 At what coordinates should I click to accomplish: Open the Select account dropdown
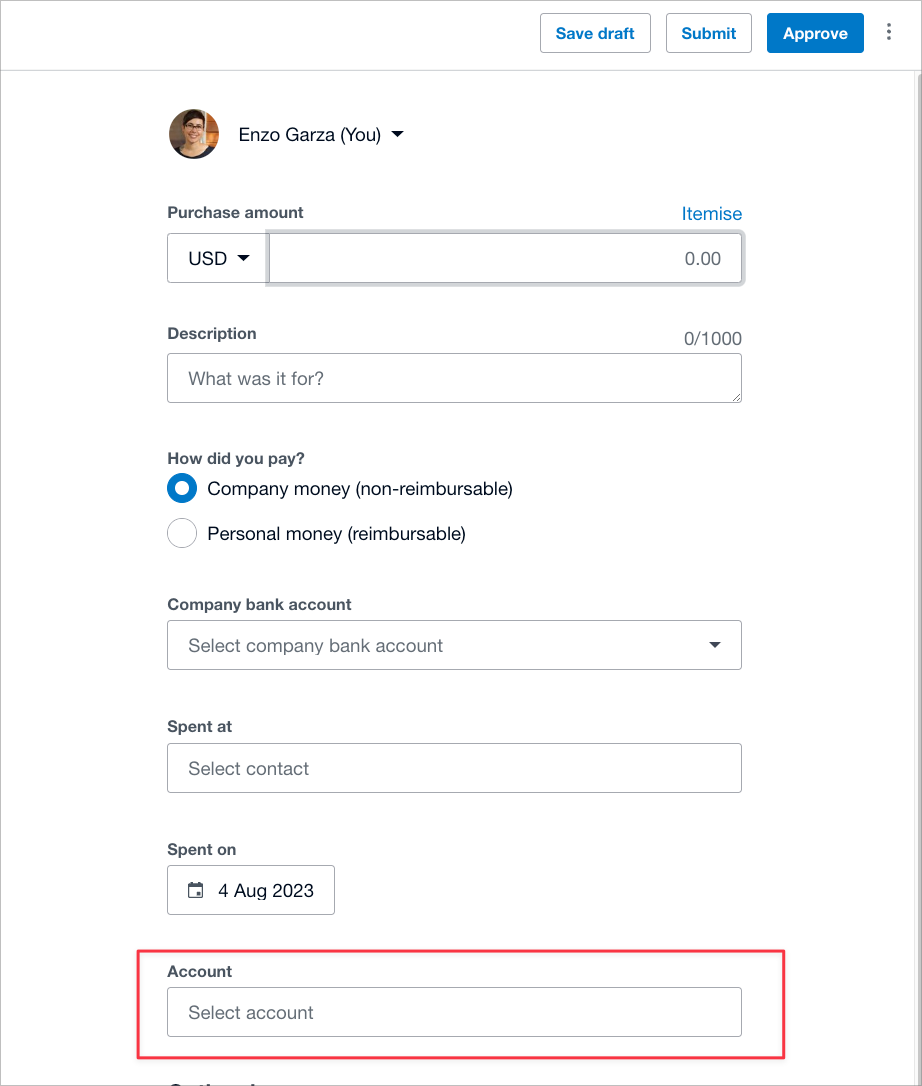tap(454, 1012)
